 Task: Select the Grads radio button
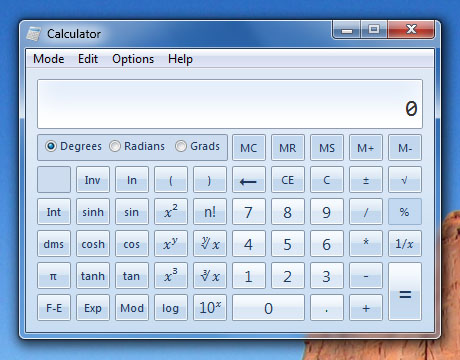pyautogui.click(x=181, y=146)
